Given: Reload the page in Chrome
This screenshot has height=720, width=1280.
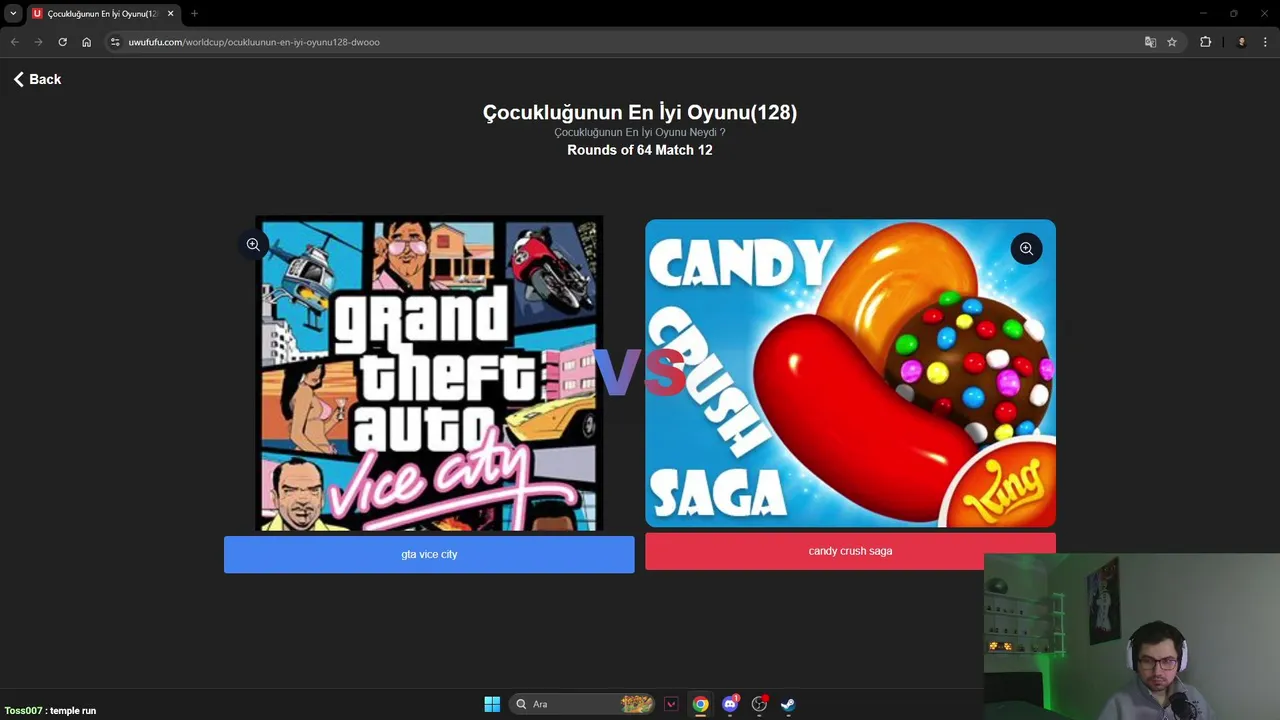Looking at the screenshot, I should click(x=62, y=42).
